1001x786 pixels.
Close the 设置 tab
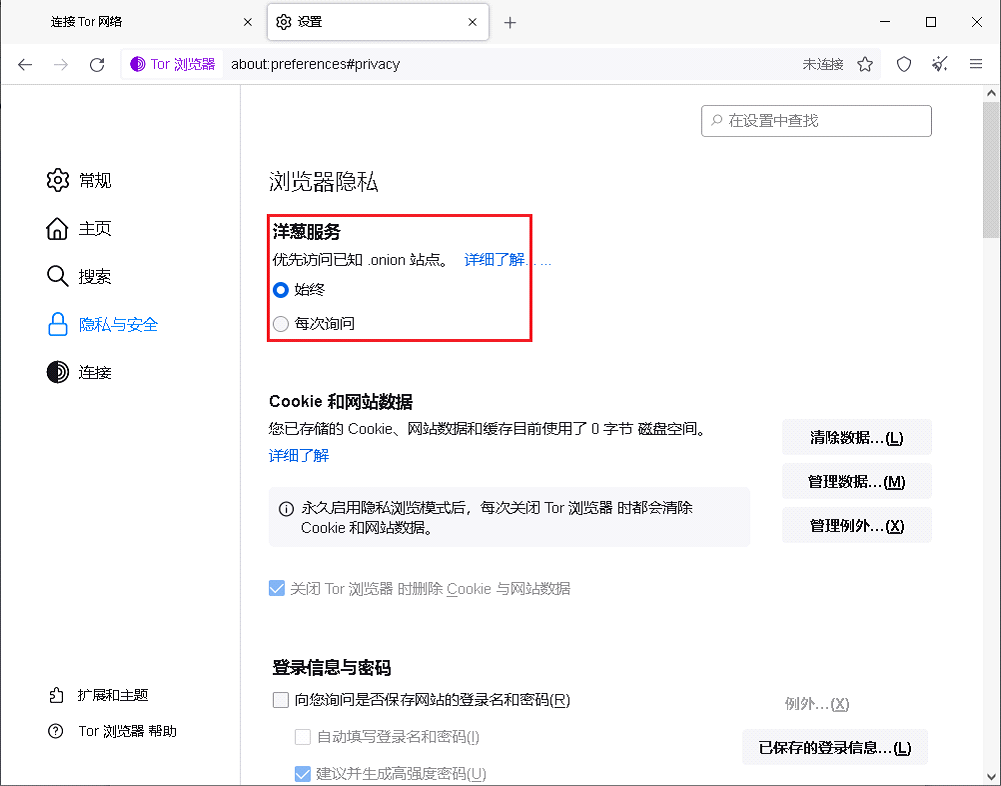tap(472, 22)
